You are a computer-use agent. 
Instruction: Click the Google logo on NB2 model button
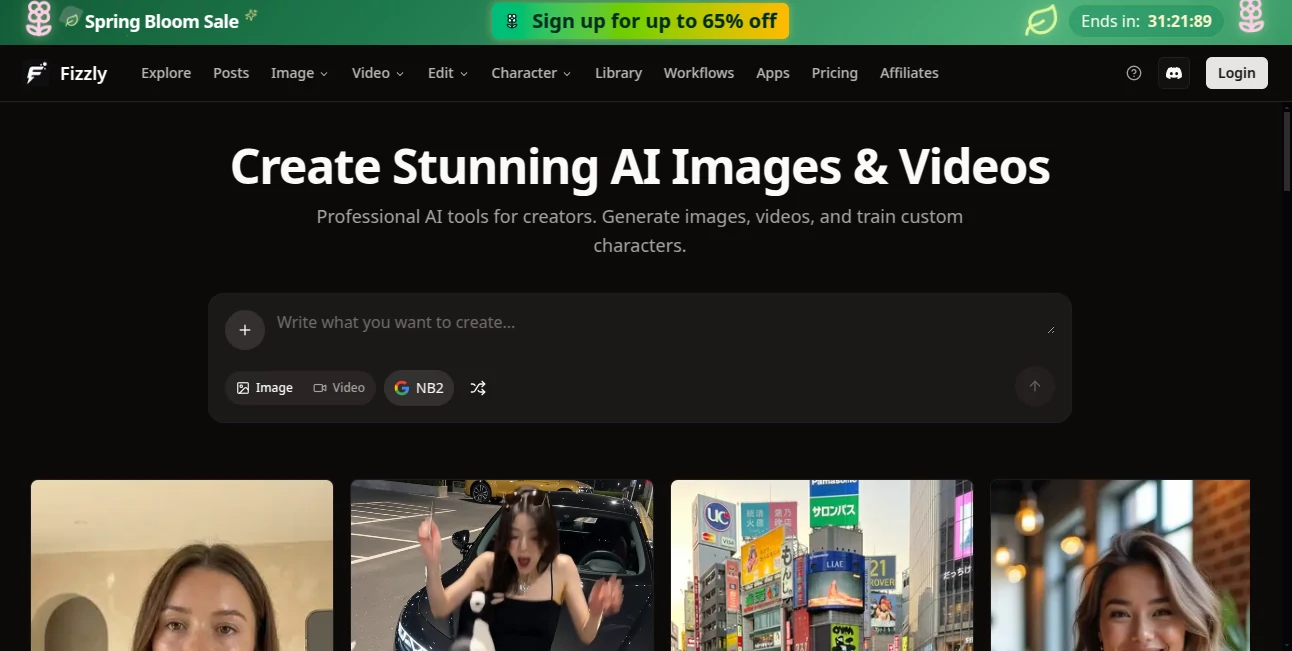coord(402,388)
